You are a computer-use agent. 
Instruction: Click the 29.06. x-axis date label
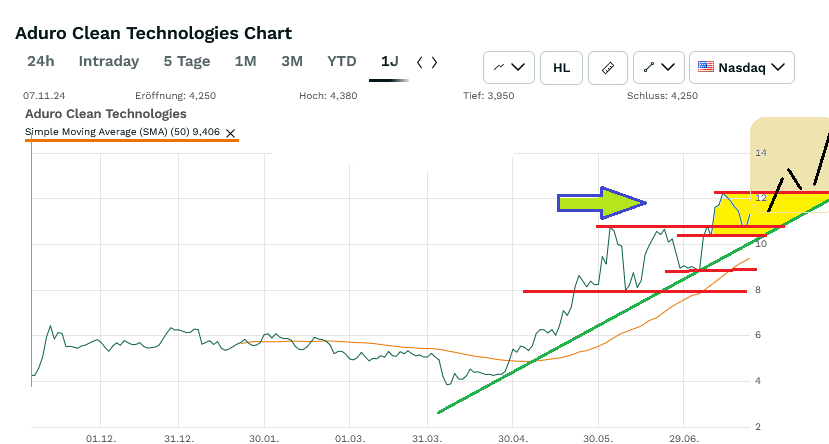click(684, 438)
